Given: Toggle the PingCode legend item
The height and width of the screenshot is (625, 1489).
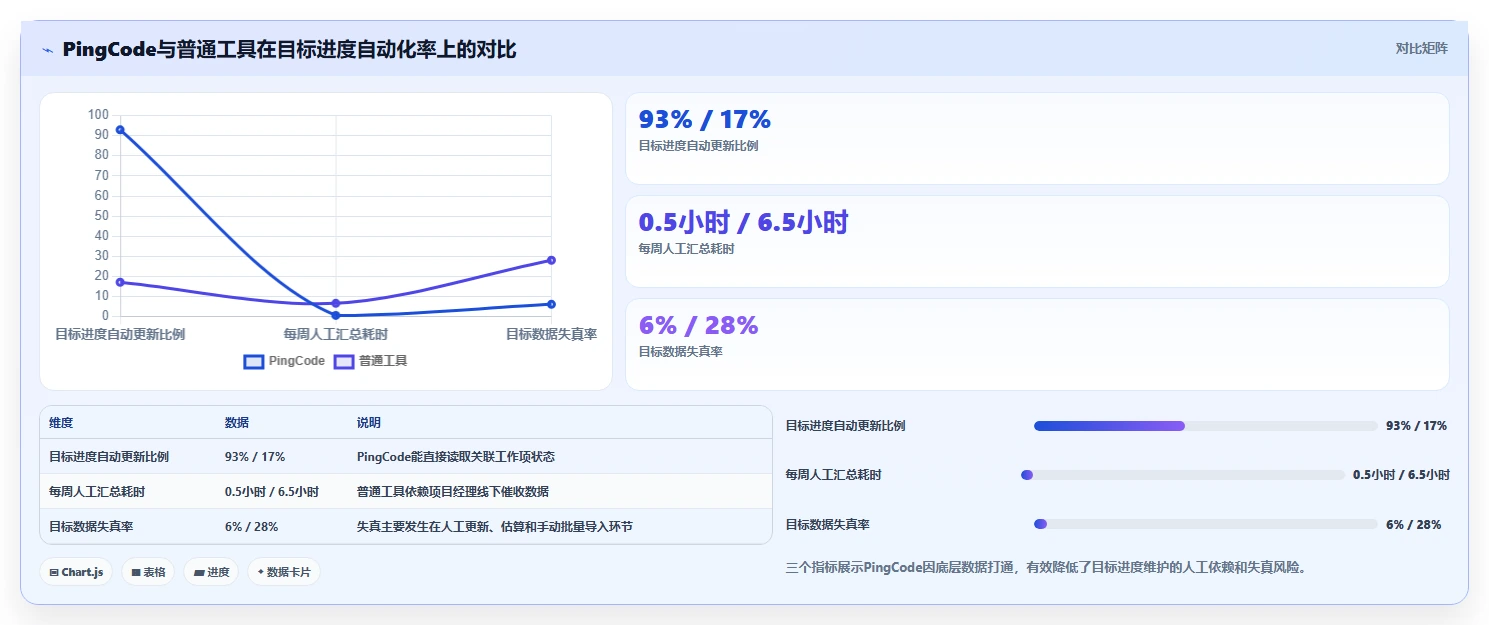Looking at the screenshot, I should pos(285,361).
